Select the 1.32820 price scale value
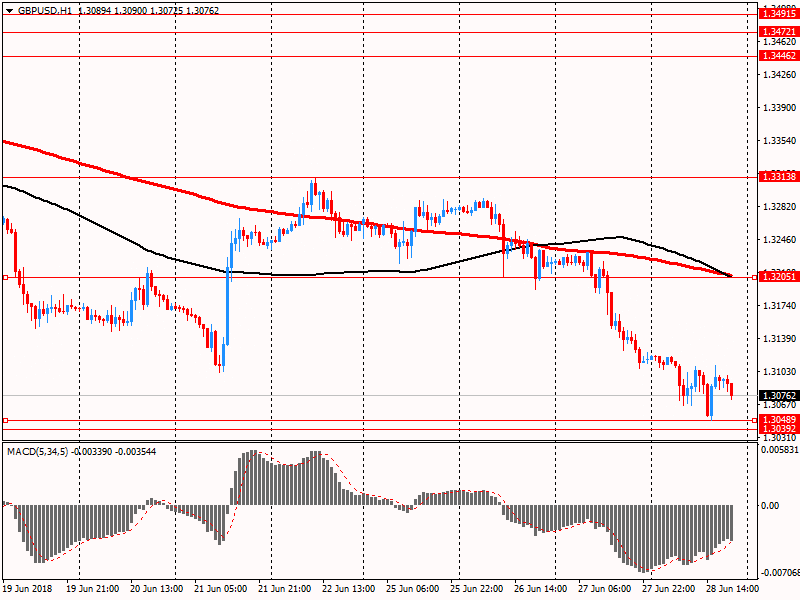The height and width of the screenshot is (600, 800). [779, 207]
